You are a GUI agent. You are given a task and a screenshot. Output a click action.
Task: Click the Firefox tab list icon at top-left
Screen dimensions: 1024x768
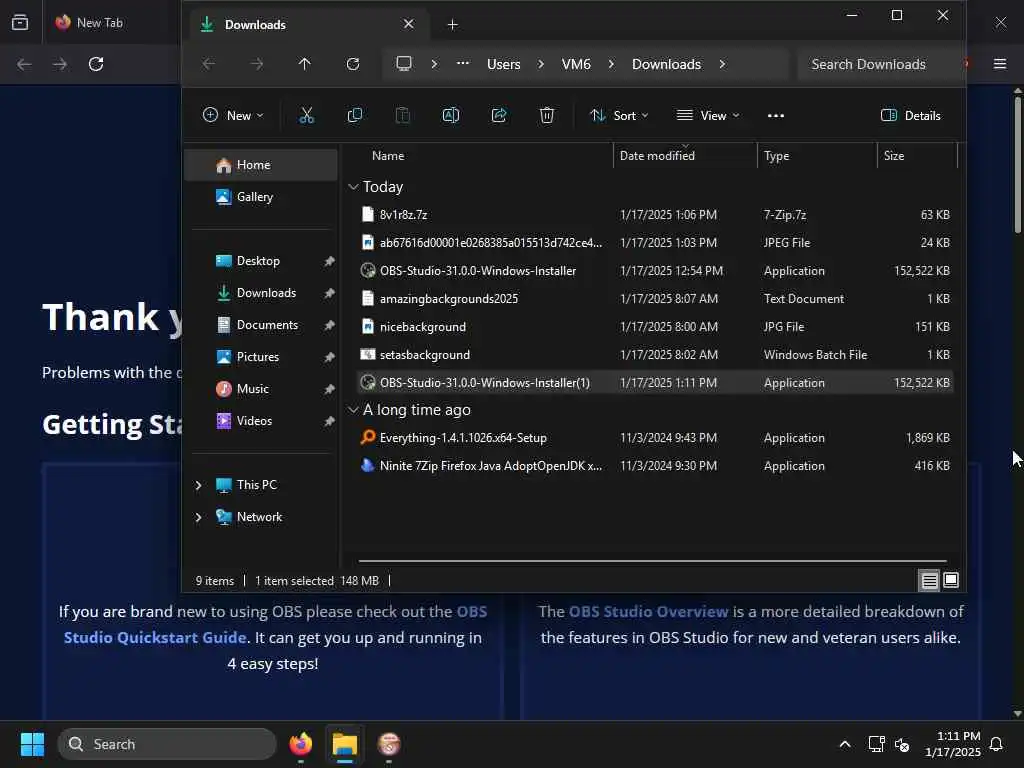coord(20,22)
